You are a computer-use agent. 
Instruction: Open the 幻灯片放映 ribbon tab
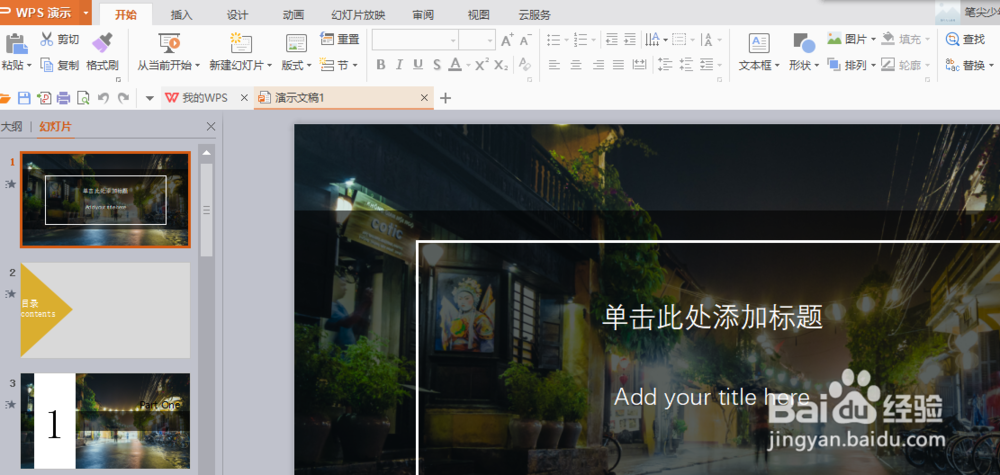[358, 15]
